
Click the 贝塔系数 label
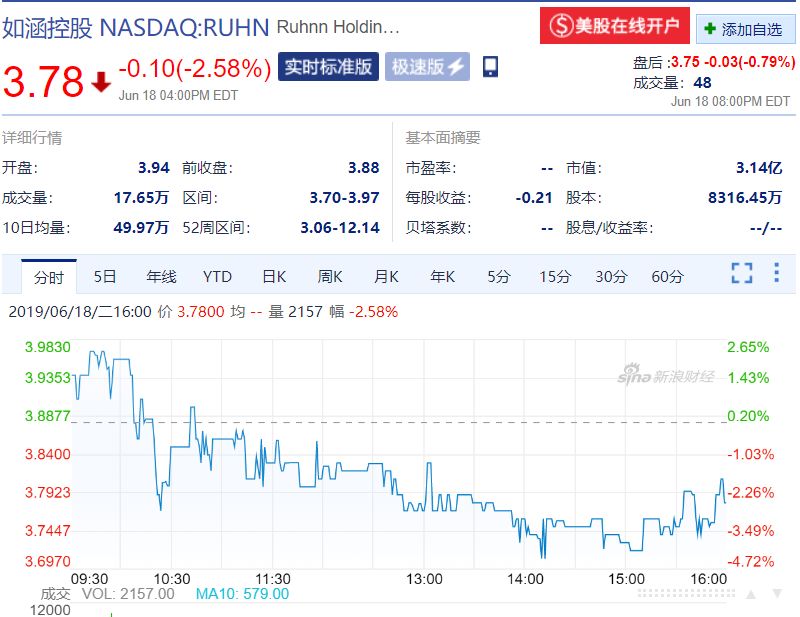coord(438,227)
